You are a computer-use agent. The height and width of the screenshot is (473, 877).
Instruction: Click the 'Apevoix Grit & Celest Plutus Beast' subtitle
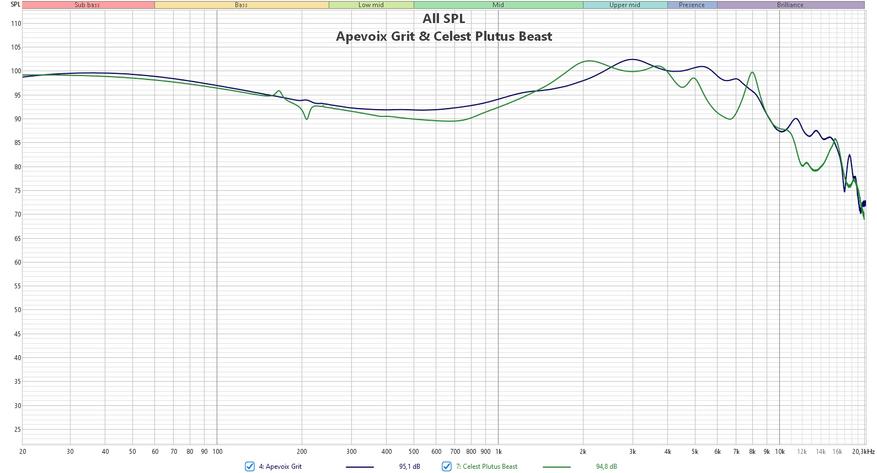pos(444,36)
